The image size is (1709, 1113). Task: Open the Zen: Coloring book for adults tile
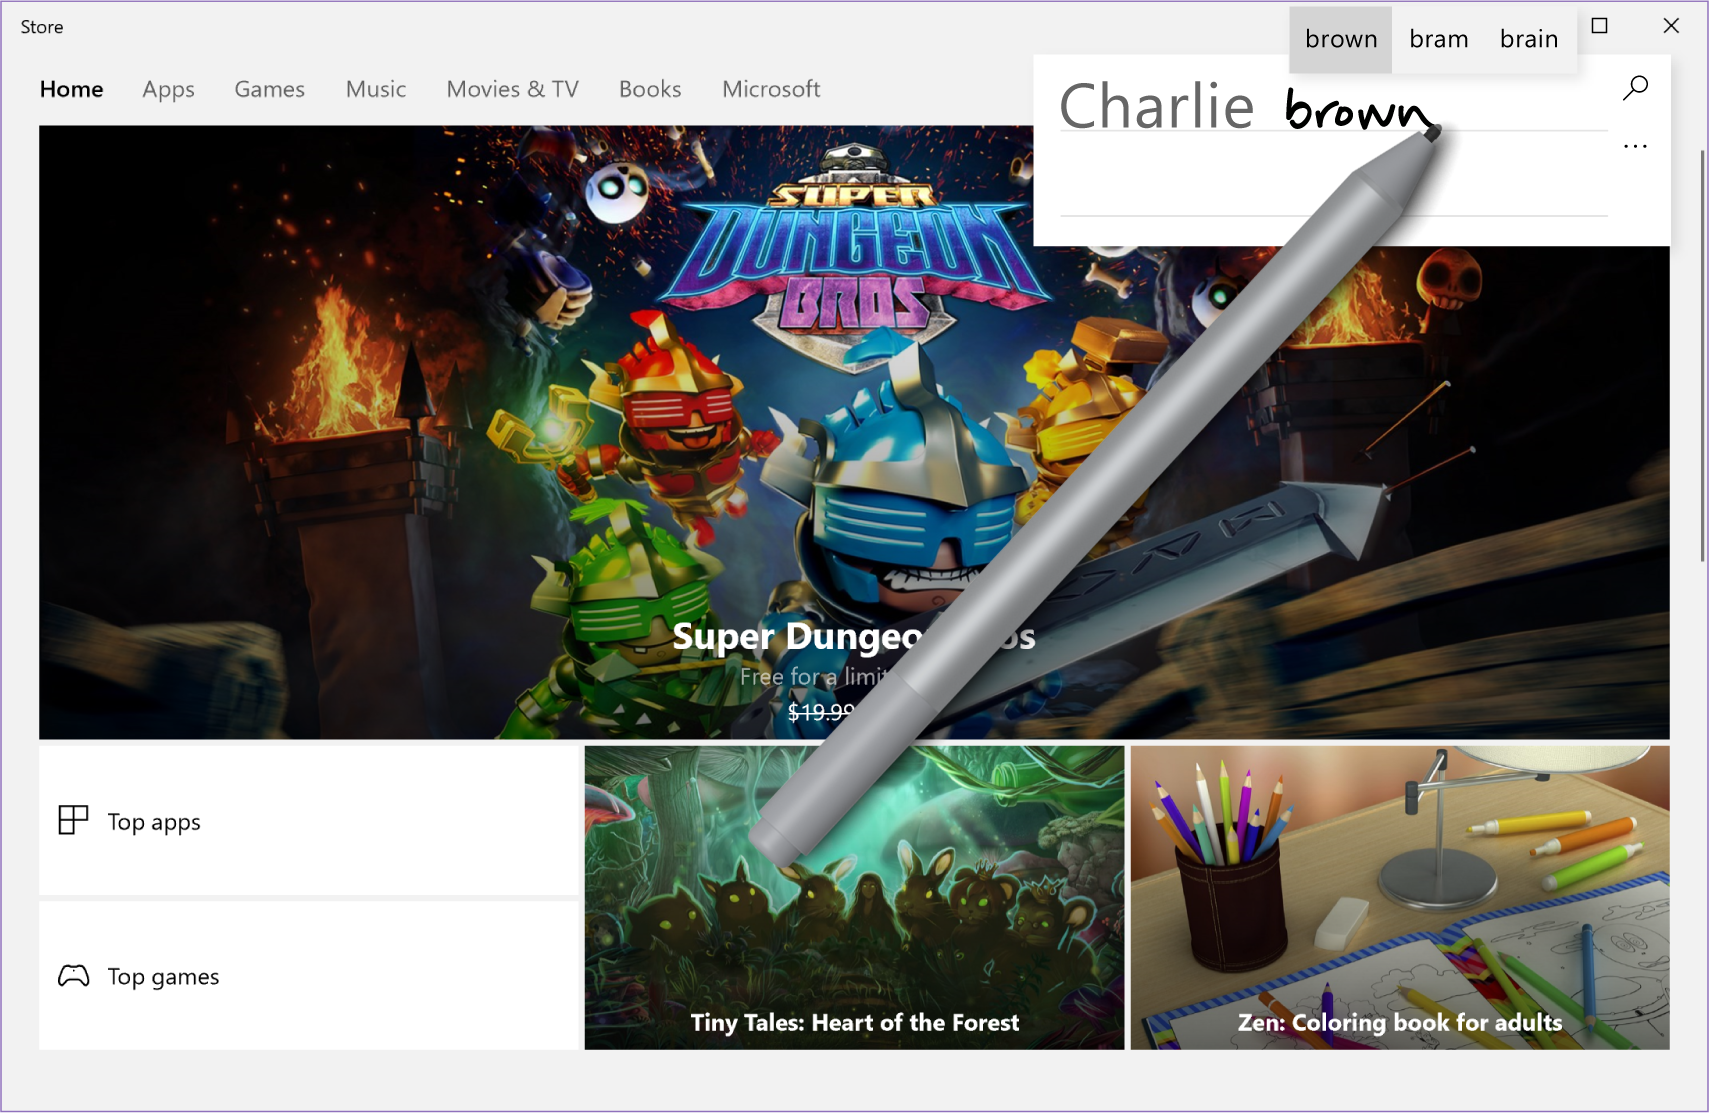(1400, 897)
